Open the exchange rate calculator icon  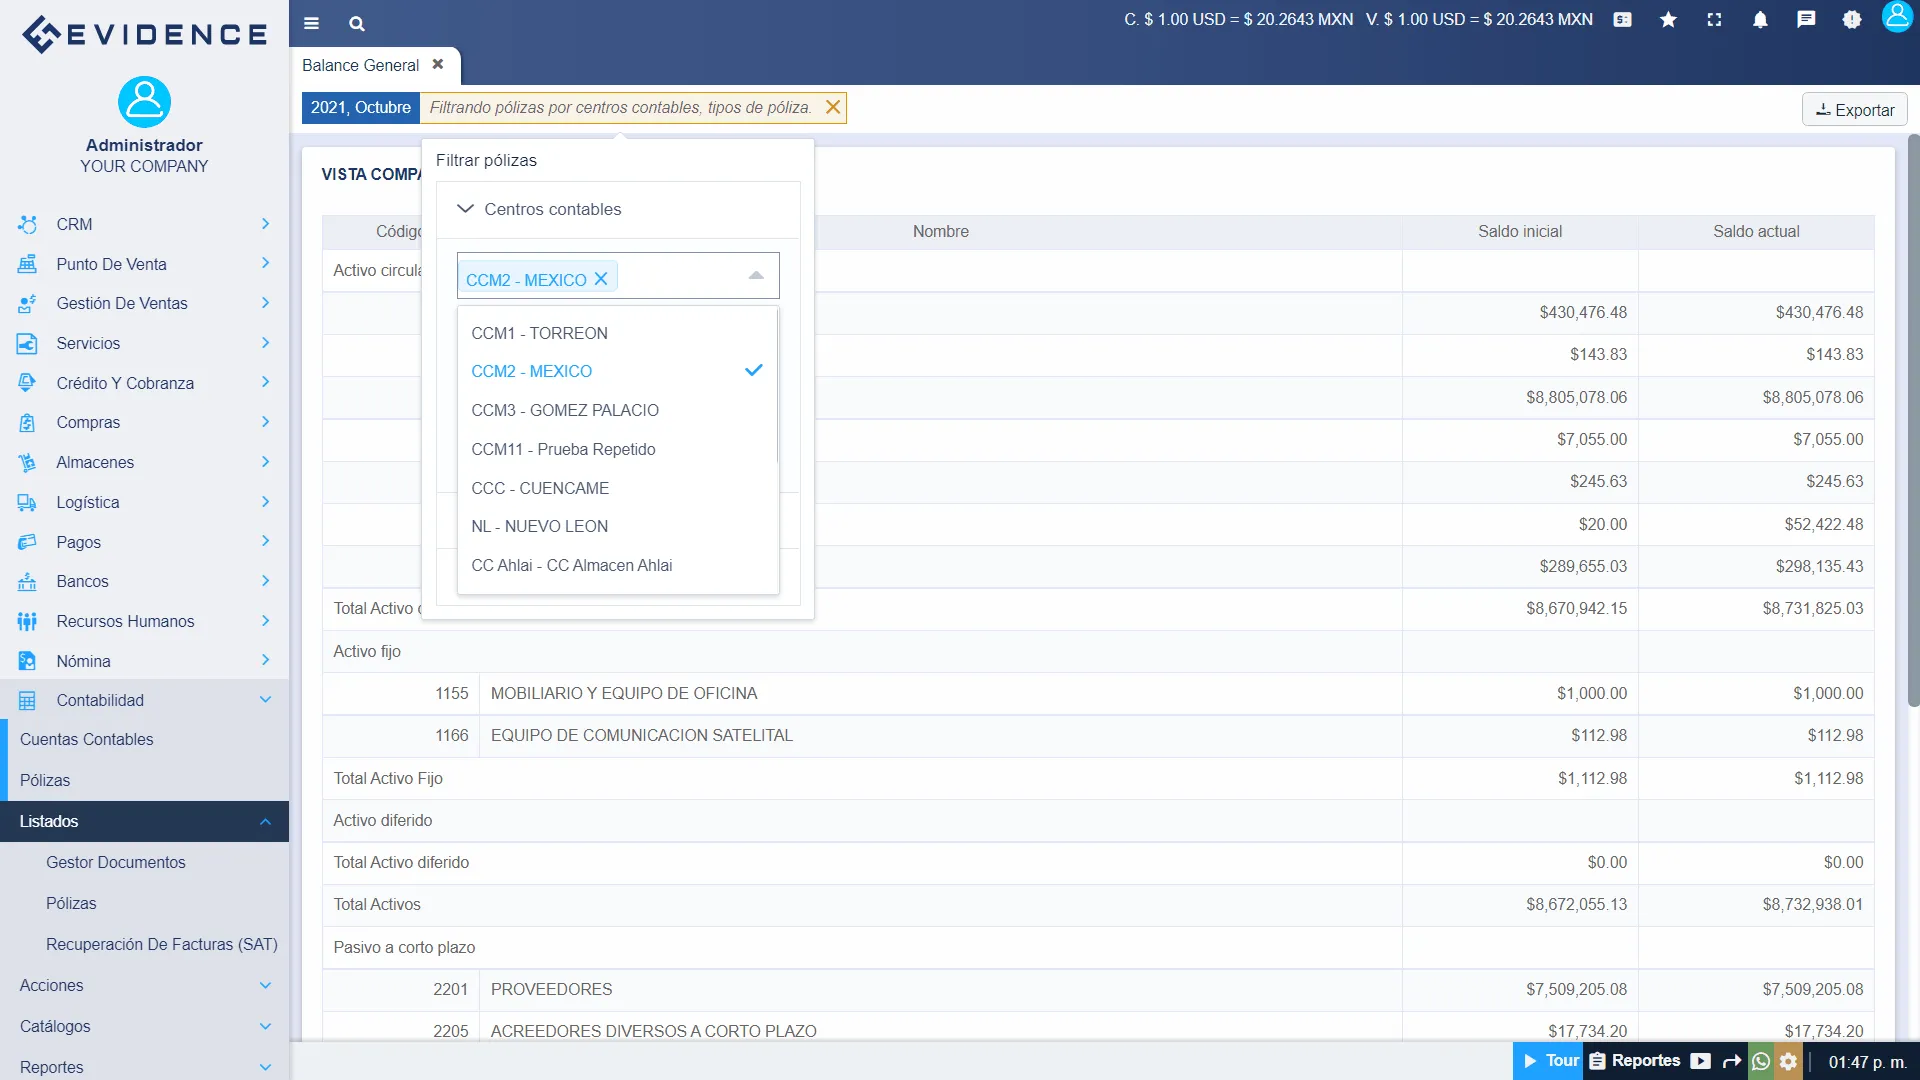[1622, 20]
